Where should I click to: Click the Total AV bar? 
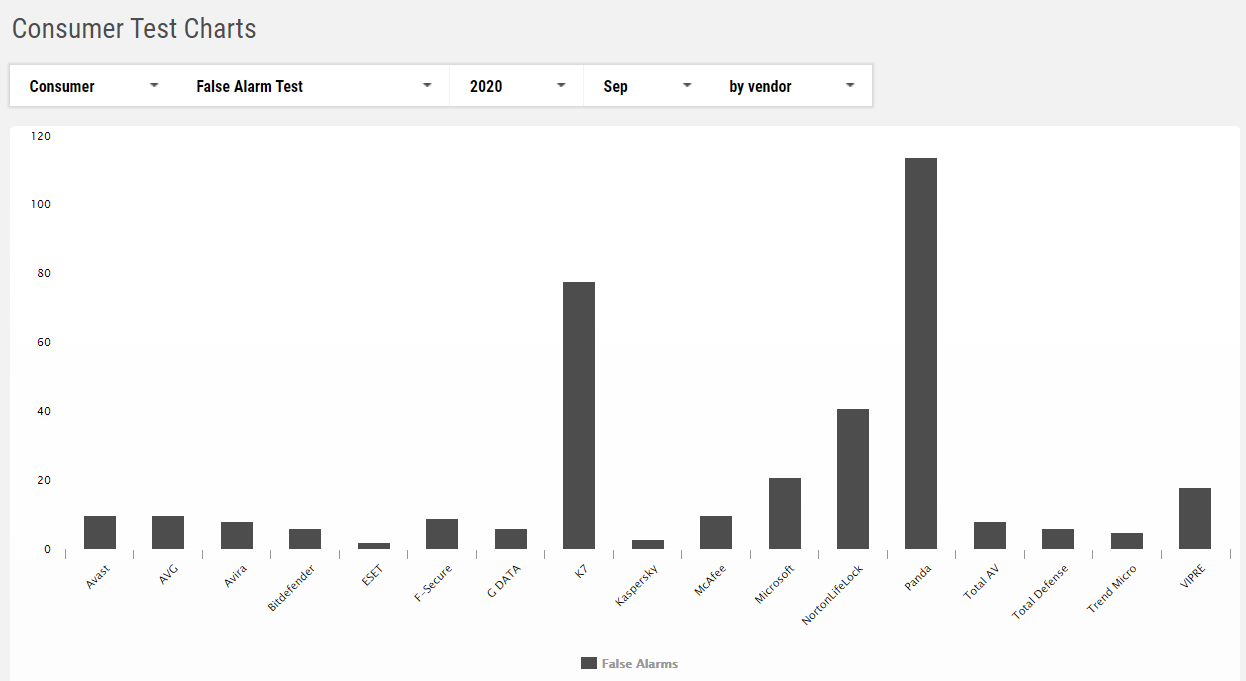[x=990, y=535]
